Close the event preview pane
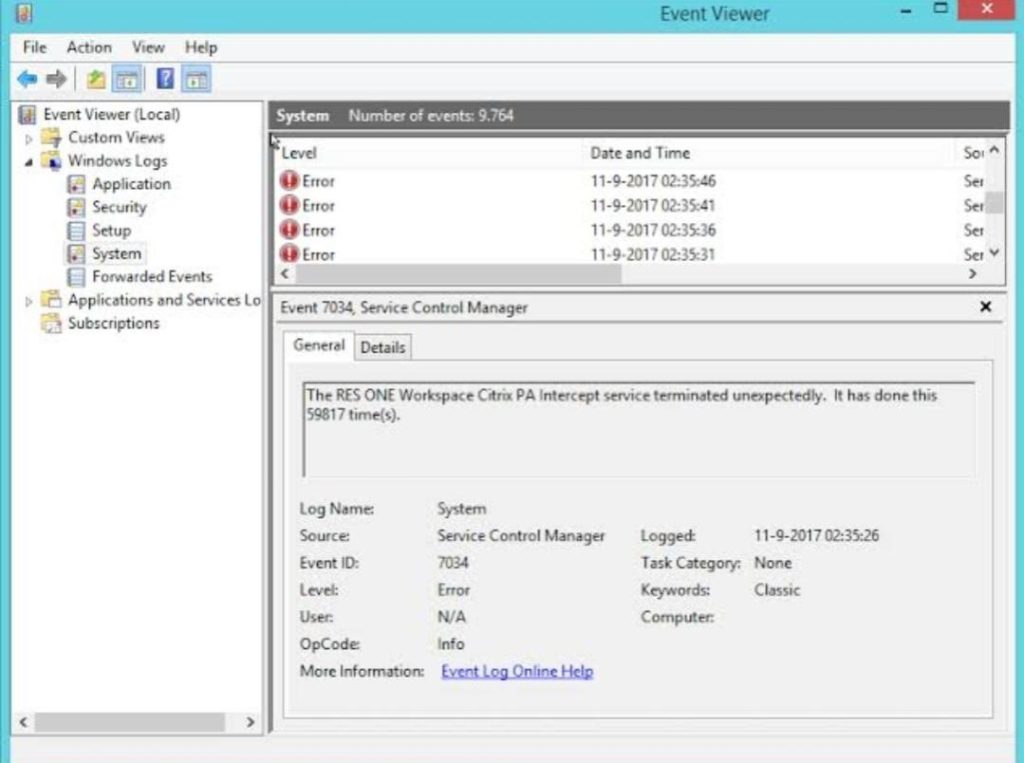 985,307
